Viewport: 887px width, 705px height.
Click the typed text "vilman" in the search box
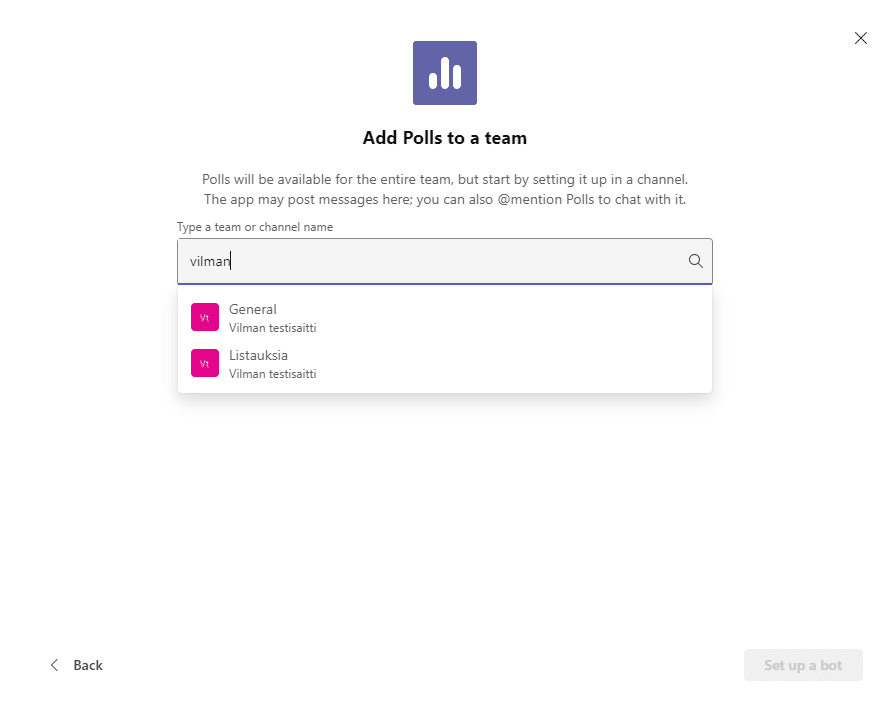point(209,261)
